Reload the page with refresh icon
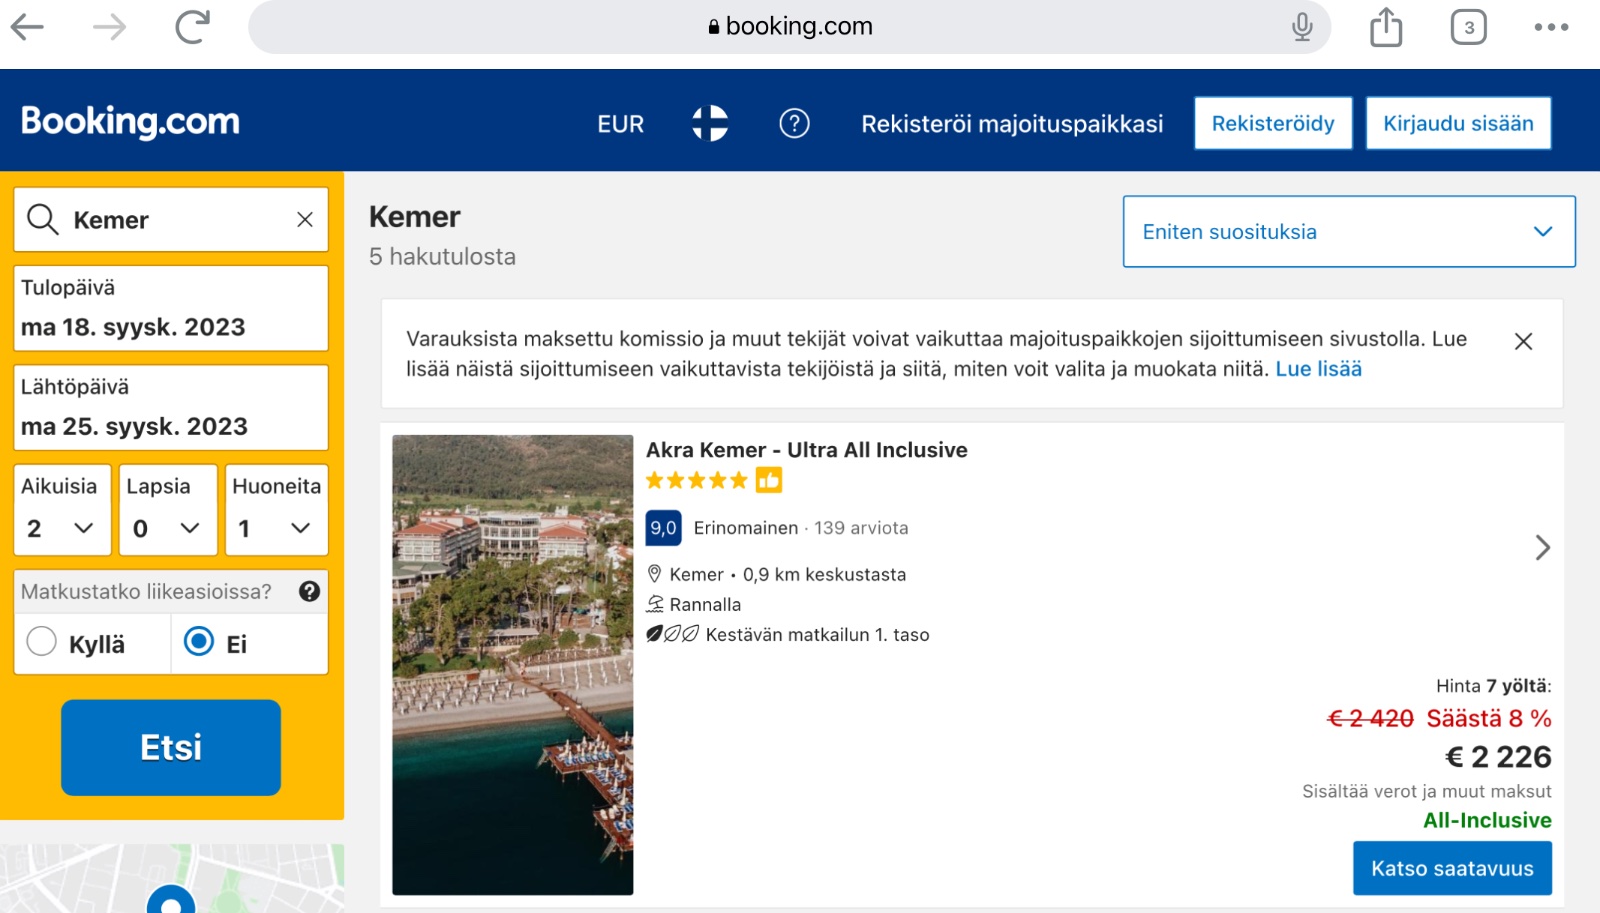The image size is (1600, 913). click(x=192, y=26)
